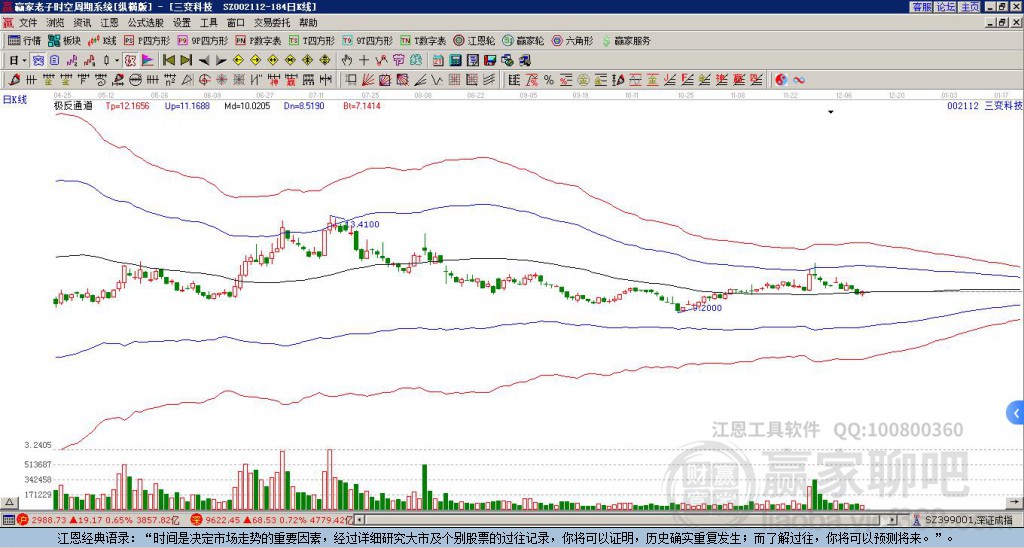Click the save floppy disk icon
This screenshot has height=548, width=1024.
click(x=490, y=61)
